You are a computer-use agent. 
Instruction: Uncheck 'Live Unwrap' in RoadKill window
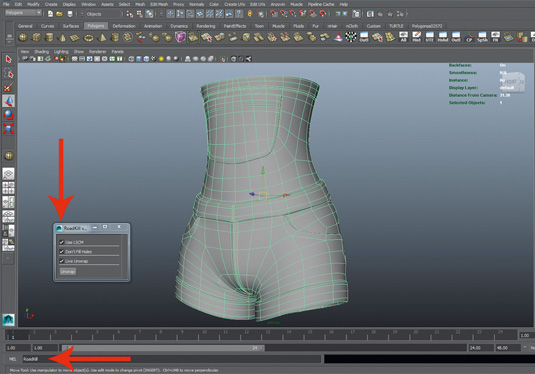coord(62,261)
